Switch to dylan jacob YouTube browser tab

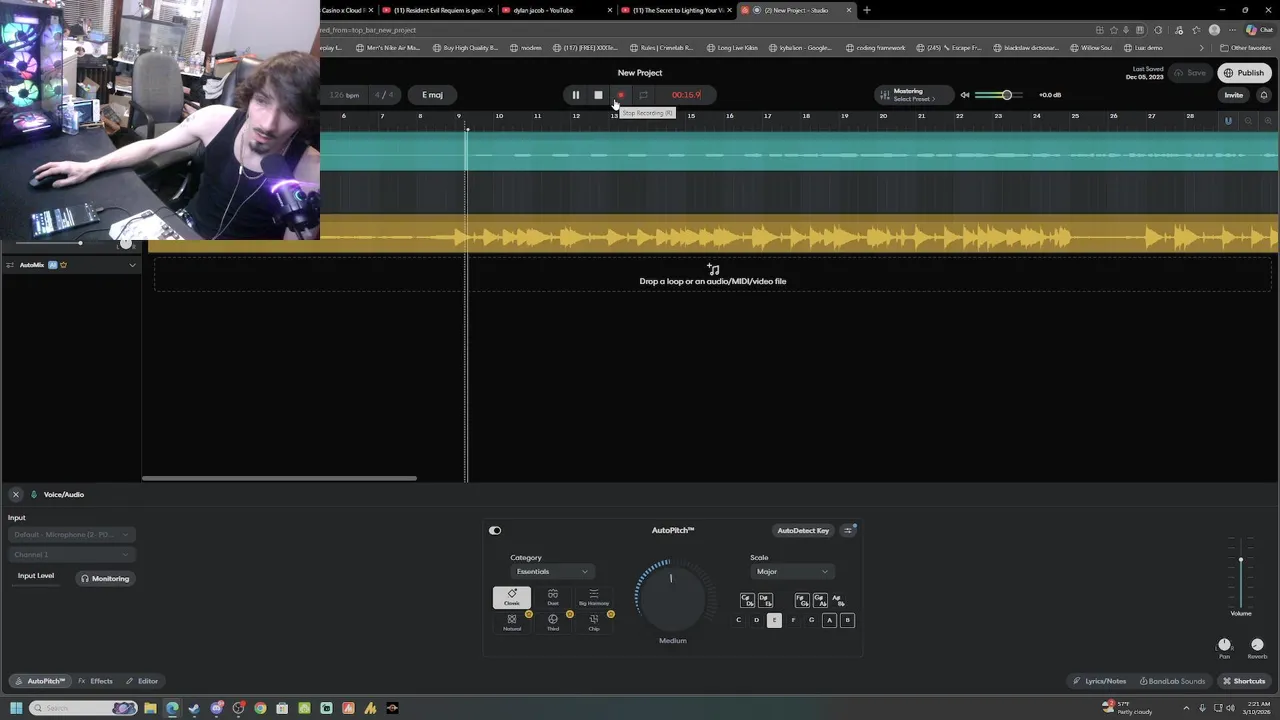click(558, 10)
